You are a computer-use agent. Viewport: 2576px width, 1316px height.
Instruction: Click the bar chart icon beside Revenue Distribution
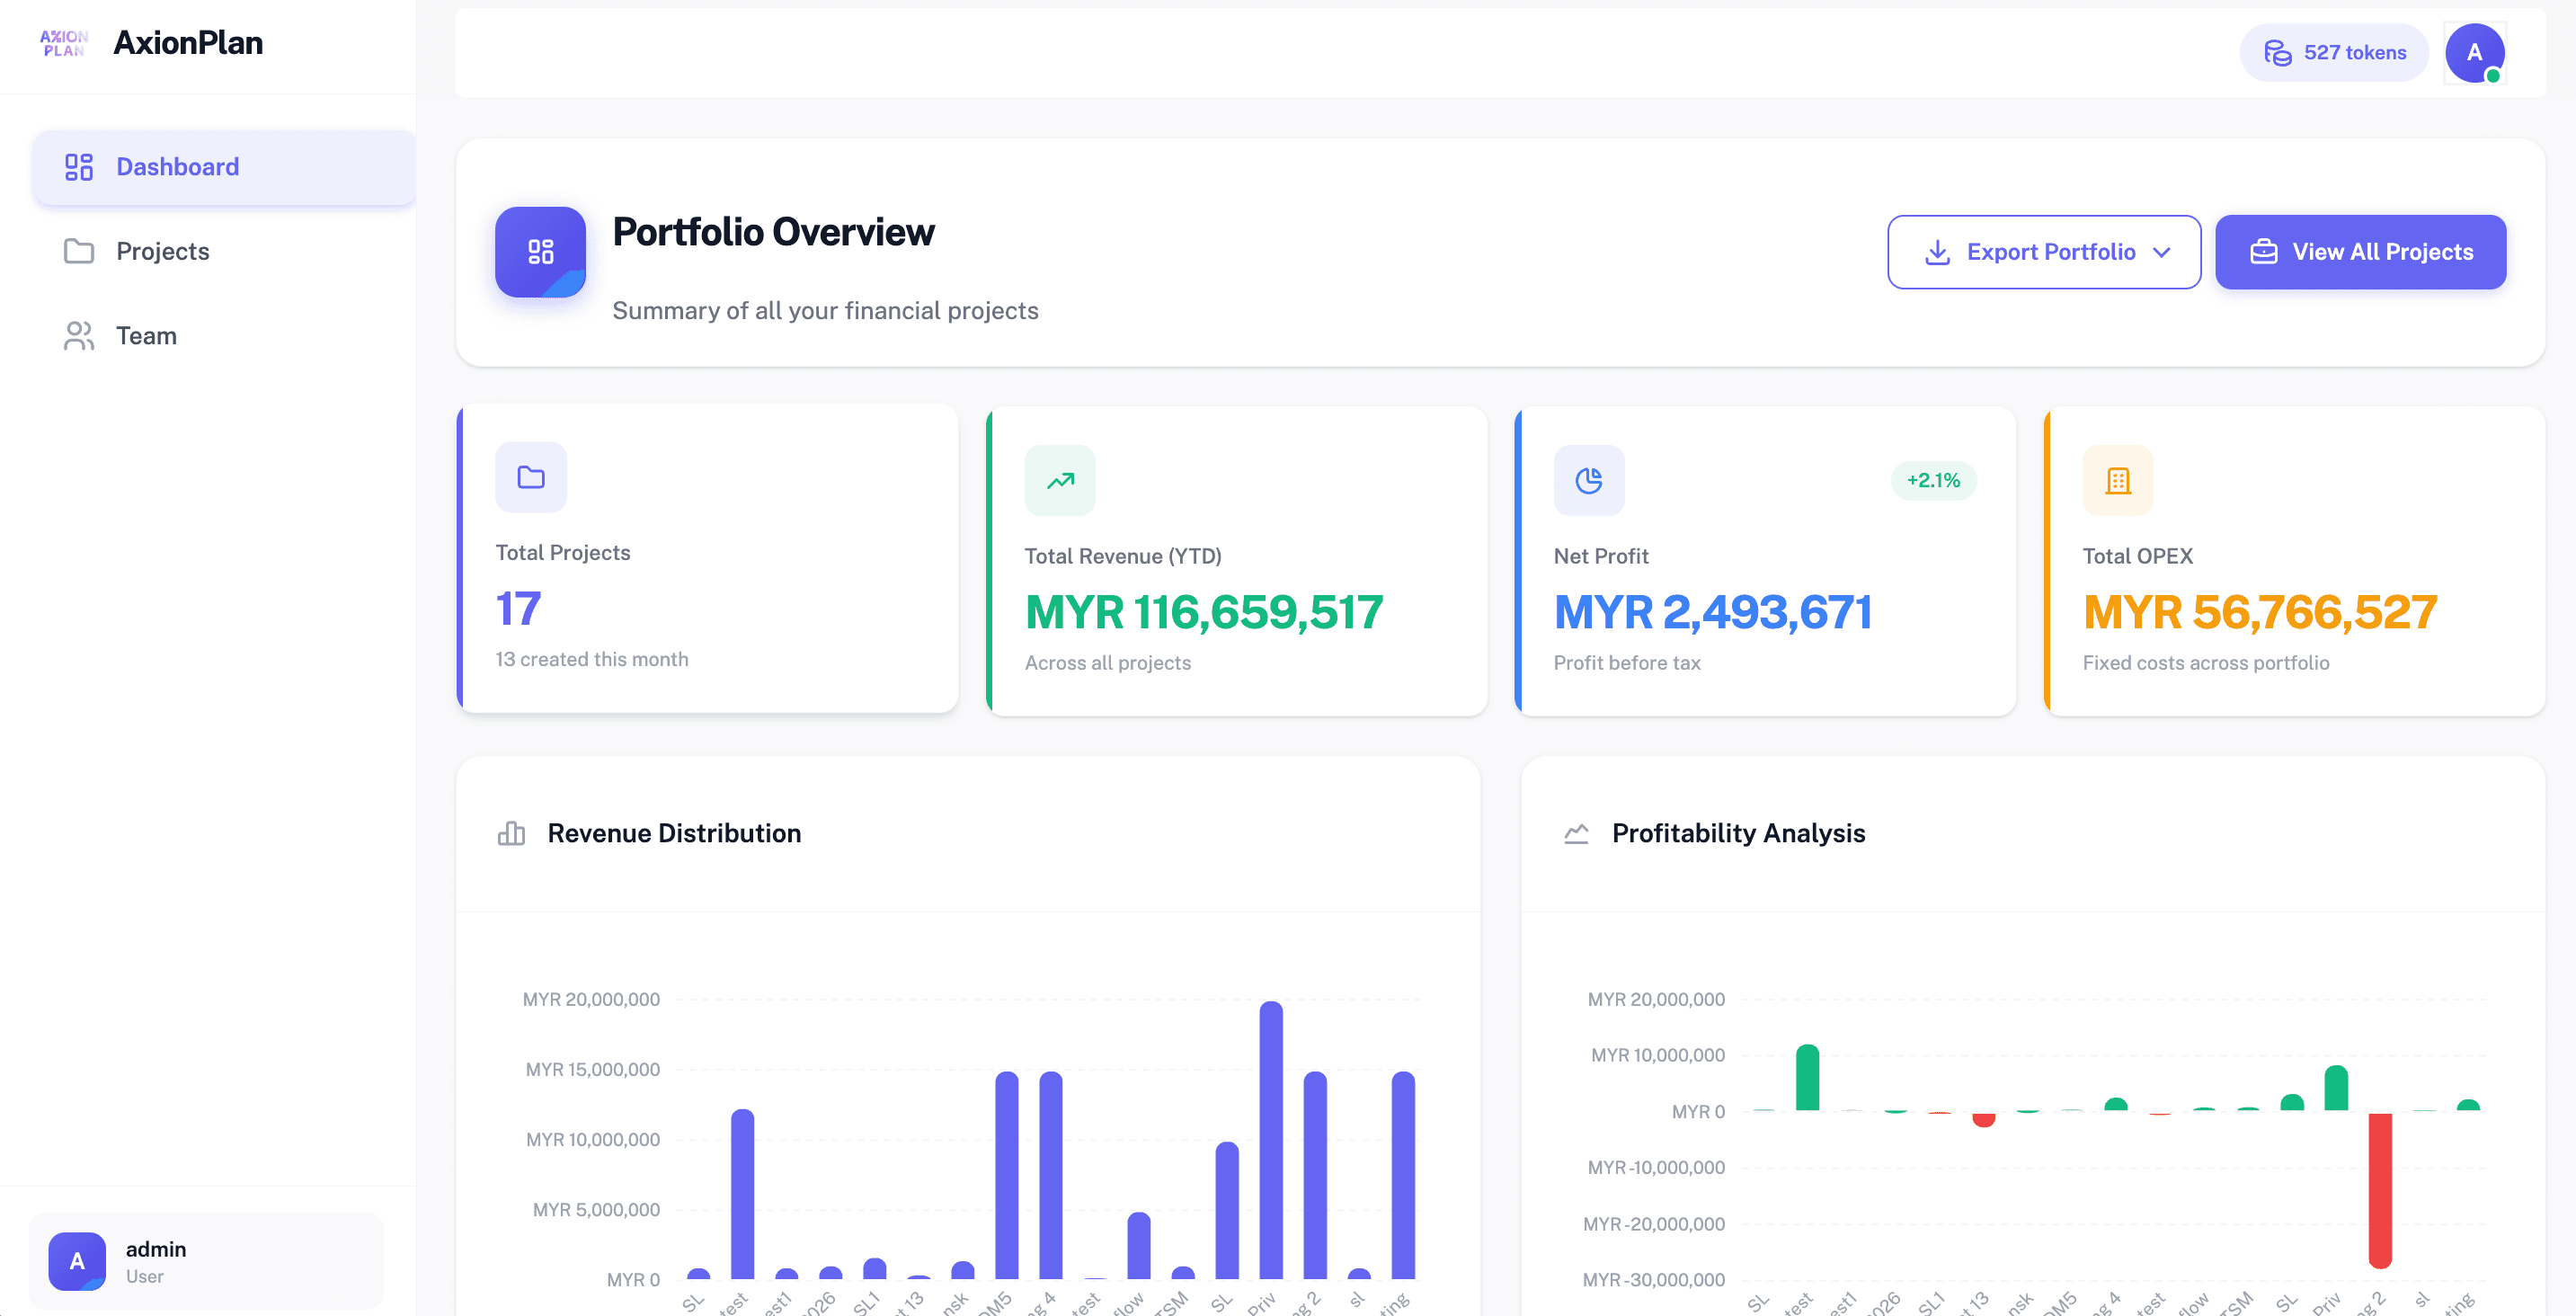tap(511, 833)
